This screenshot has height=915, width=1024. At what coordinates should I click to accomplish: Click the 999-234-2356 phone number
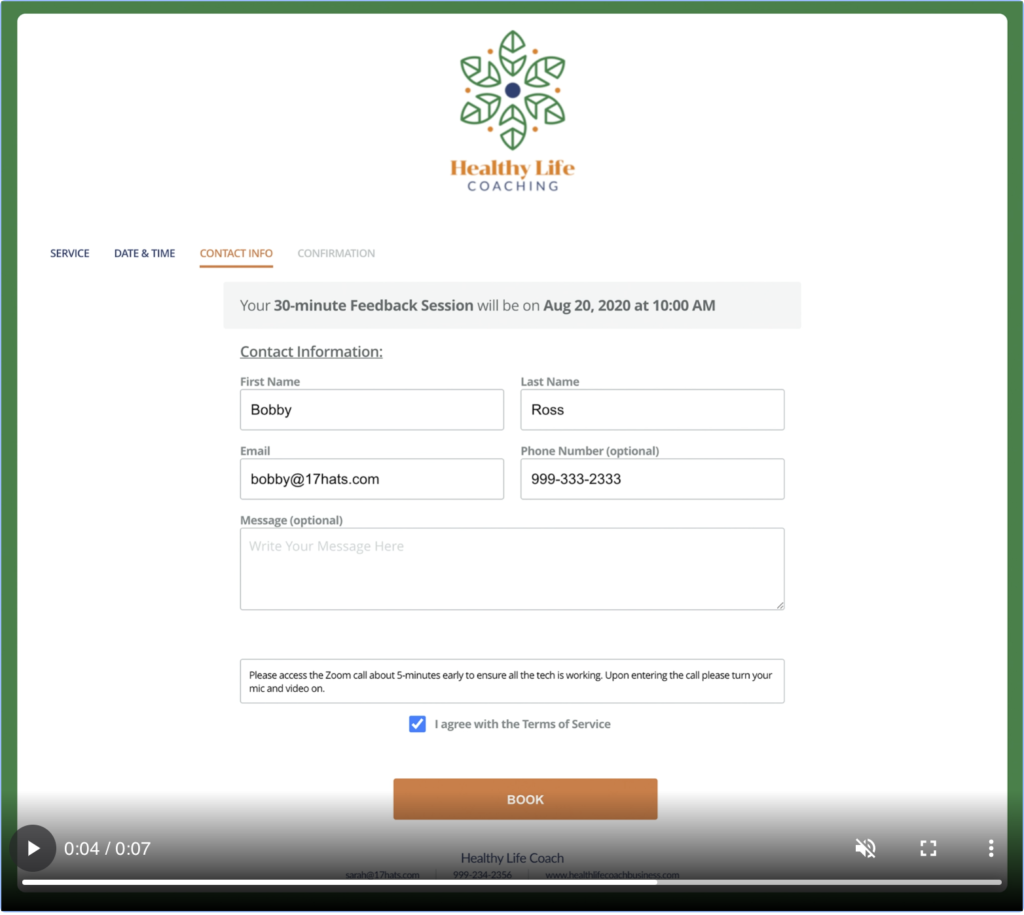486,873
